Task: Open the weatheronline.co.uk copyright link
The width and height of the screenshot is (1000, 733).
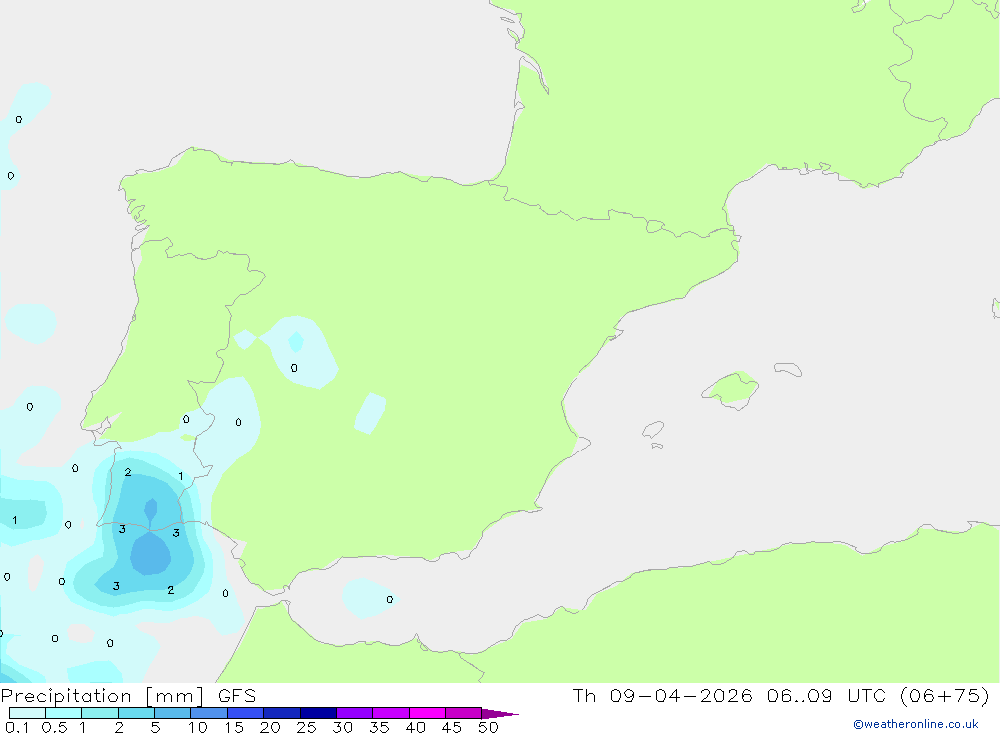Action: click(915, 724)
